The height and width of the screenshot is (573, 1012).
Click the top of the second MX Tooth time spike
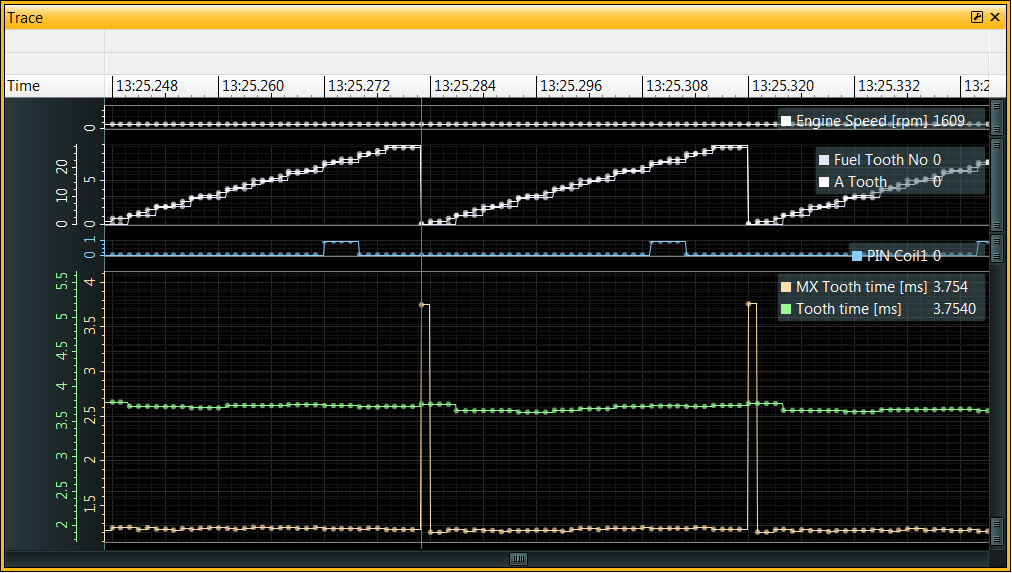tap(752, 303)
